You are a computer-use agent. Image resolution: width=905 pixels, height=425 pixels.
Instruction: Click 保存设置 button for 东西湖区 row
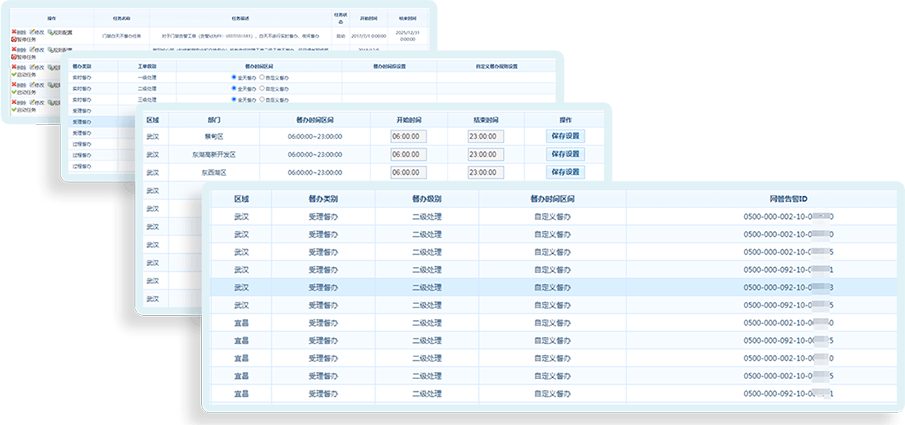click(x=564, y=172)
